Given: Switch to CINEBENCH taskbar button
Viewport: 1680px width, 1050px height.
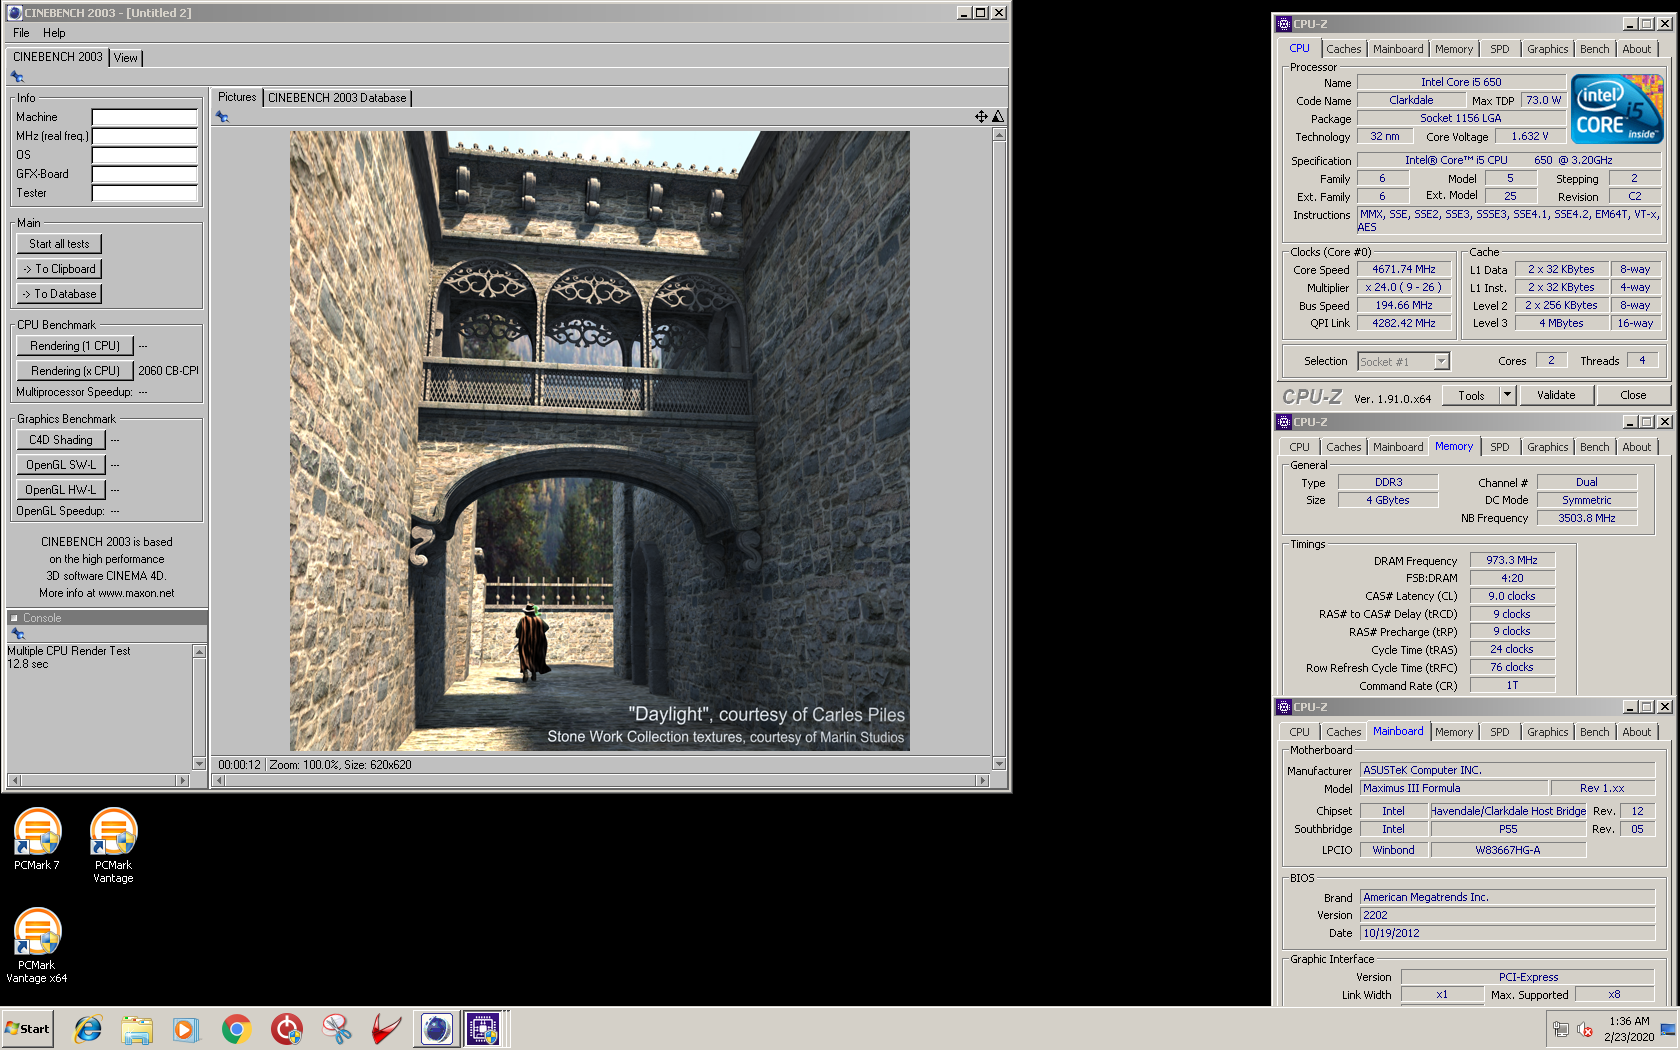Looking at the screenshot, I should tap(436, 1029).
